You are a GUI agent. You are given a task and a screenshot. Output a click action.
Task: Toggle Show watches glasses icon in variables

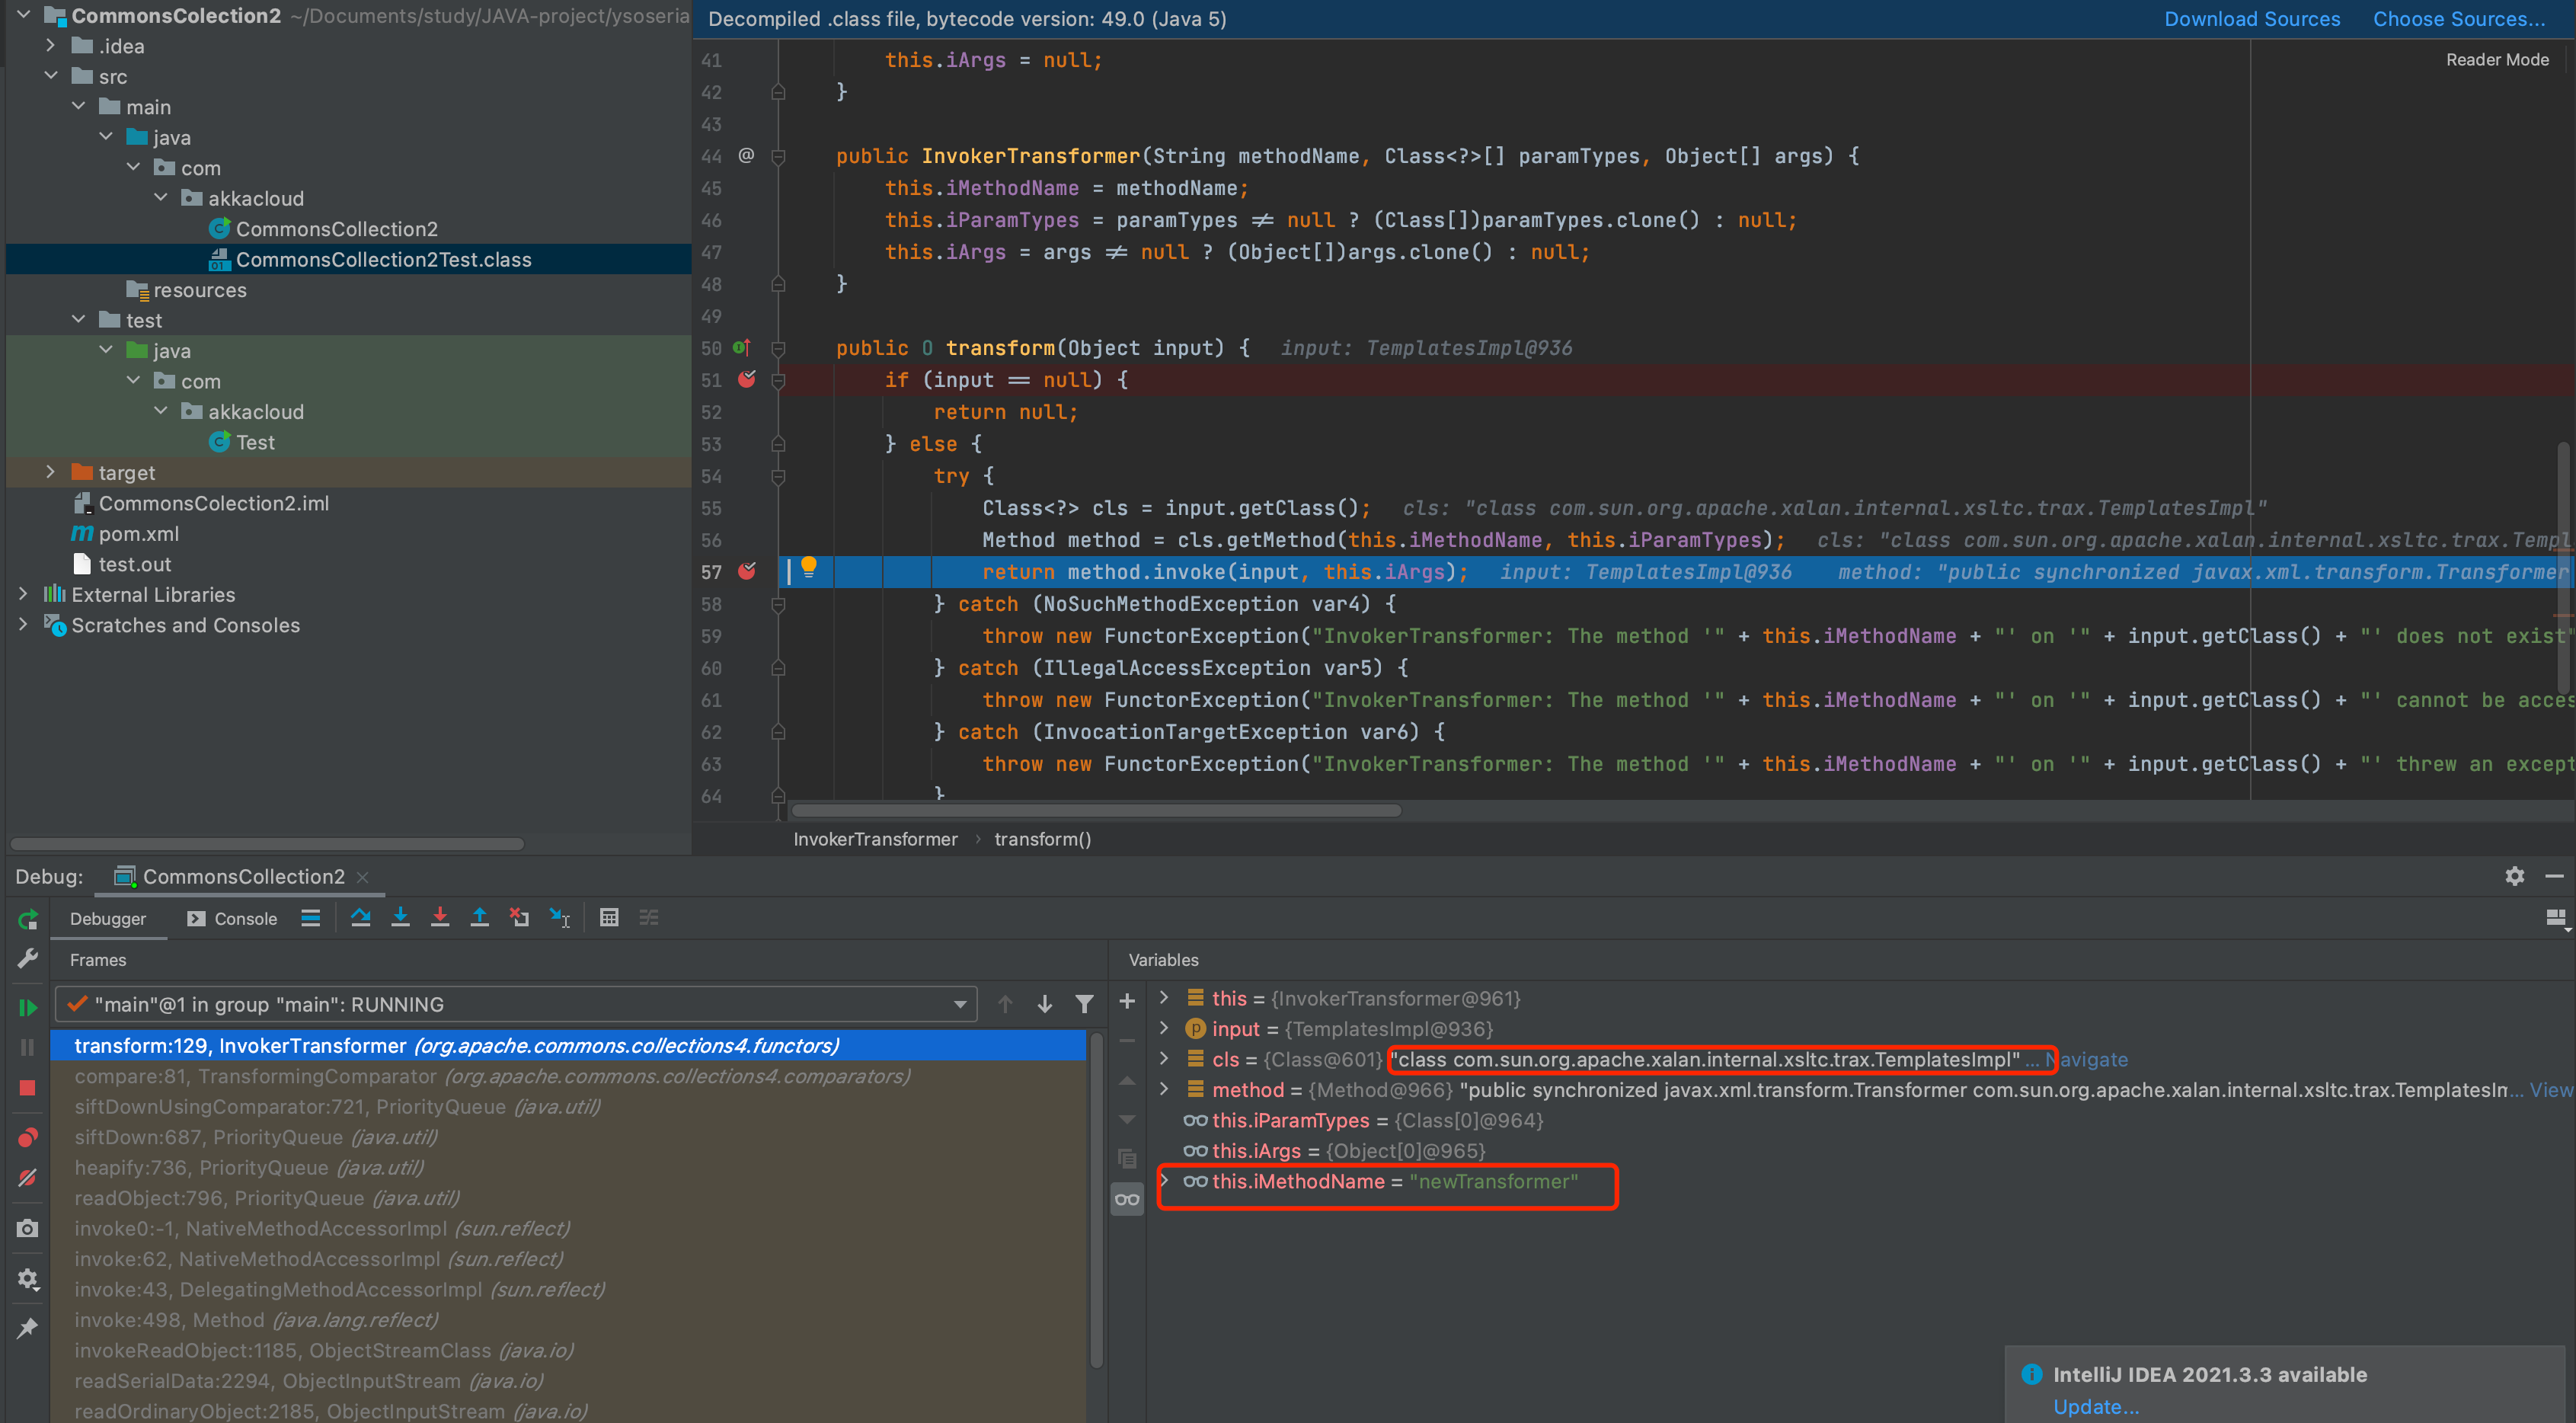click(1127, 1199)
